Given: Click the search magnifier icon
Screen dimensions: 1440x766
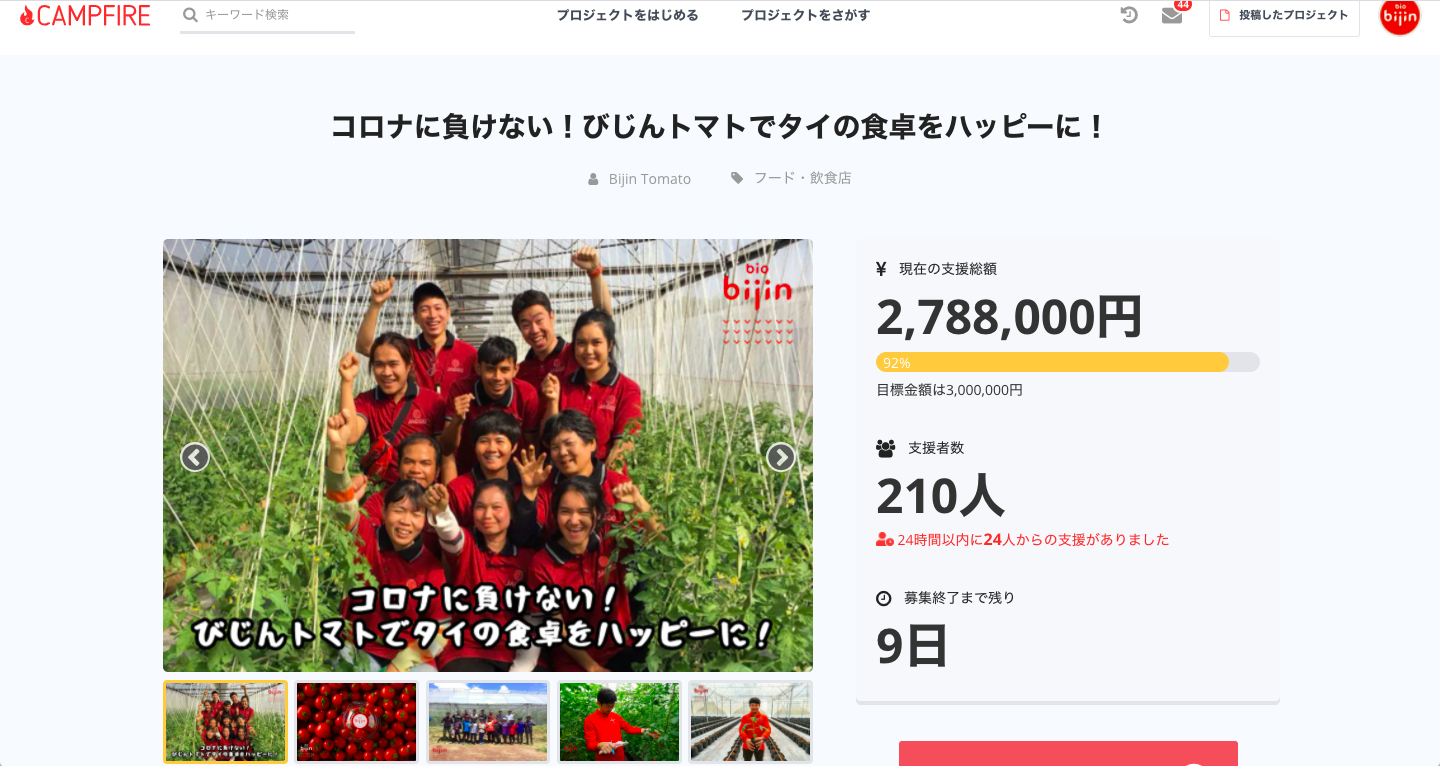Looking at the screenshot, I should tap(190, 15).
